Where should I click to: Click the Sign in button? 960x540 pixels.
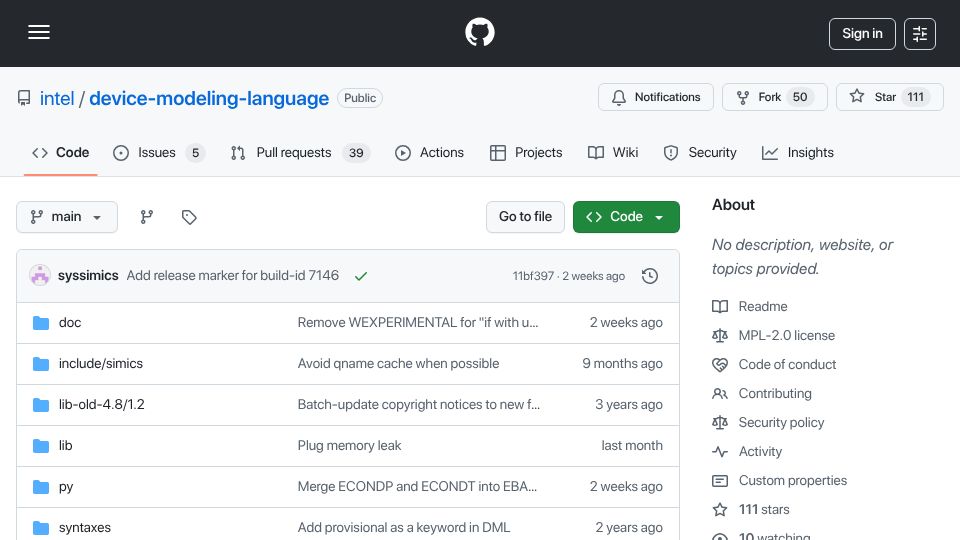[x=862, y=34]
